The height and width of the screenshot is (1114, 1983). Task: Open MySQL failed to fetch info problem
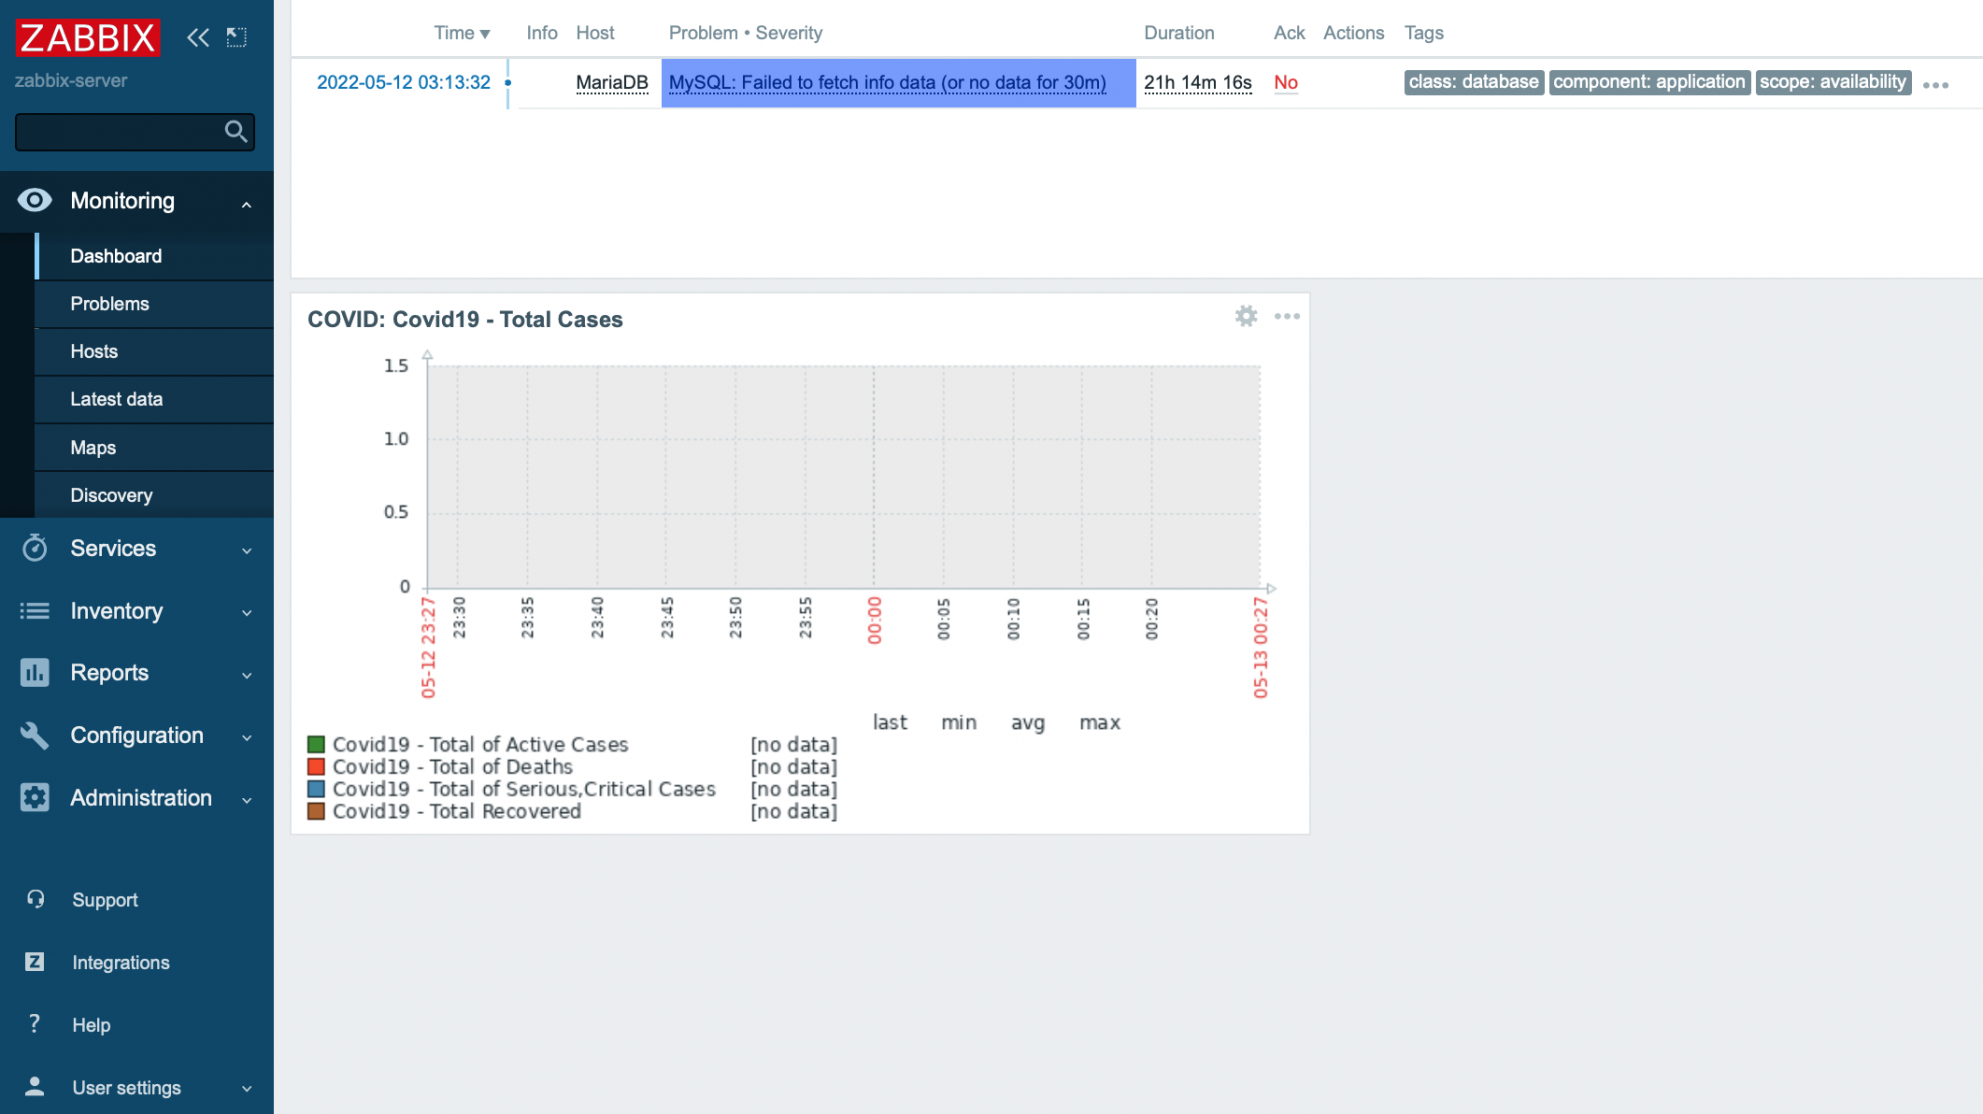click(x=887, y=83)
